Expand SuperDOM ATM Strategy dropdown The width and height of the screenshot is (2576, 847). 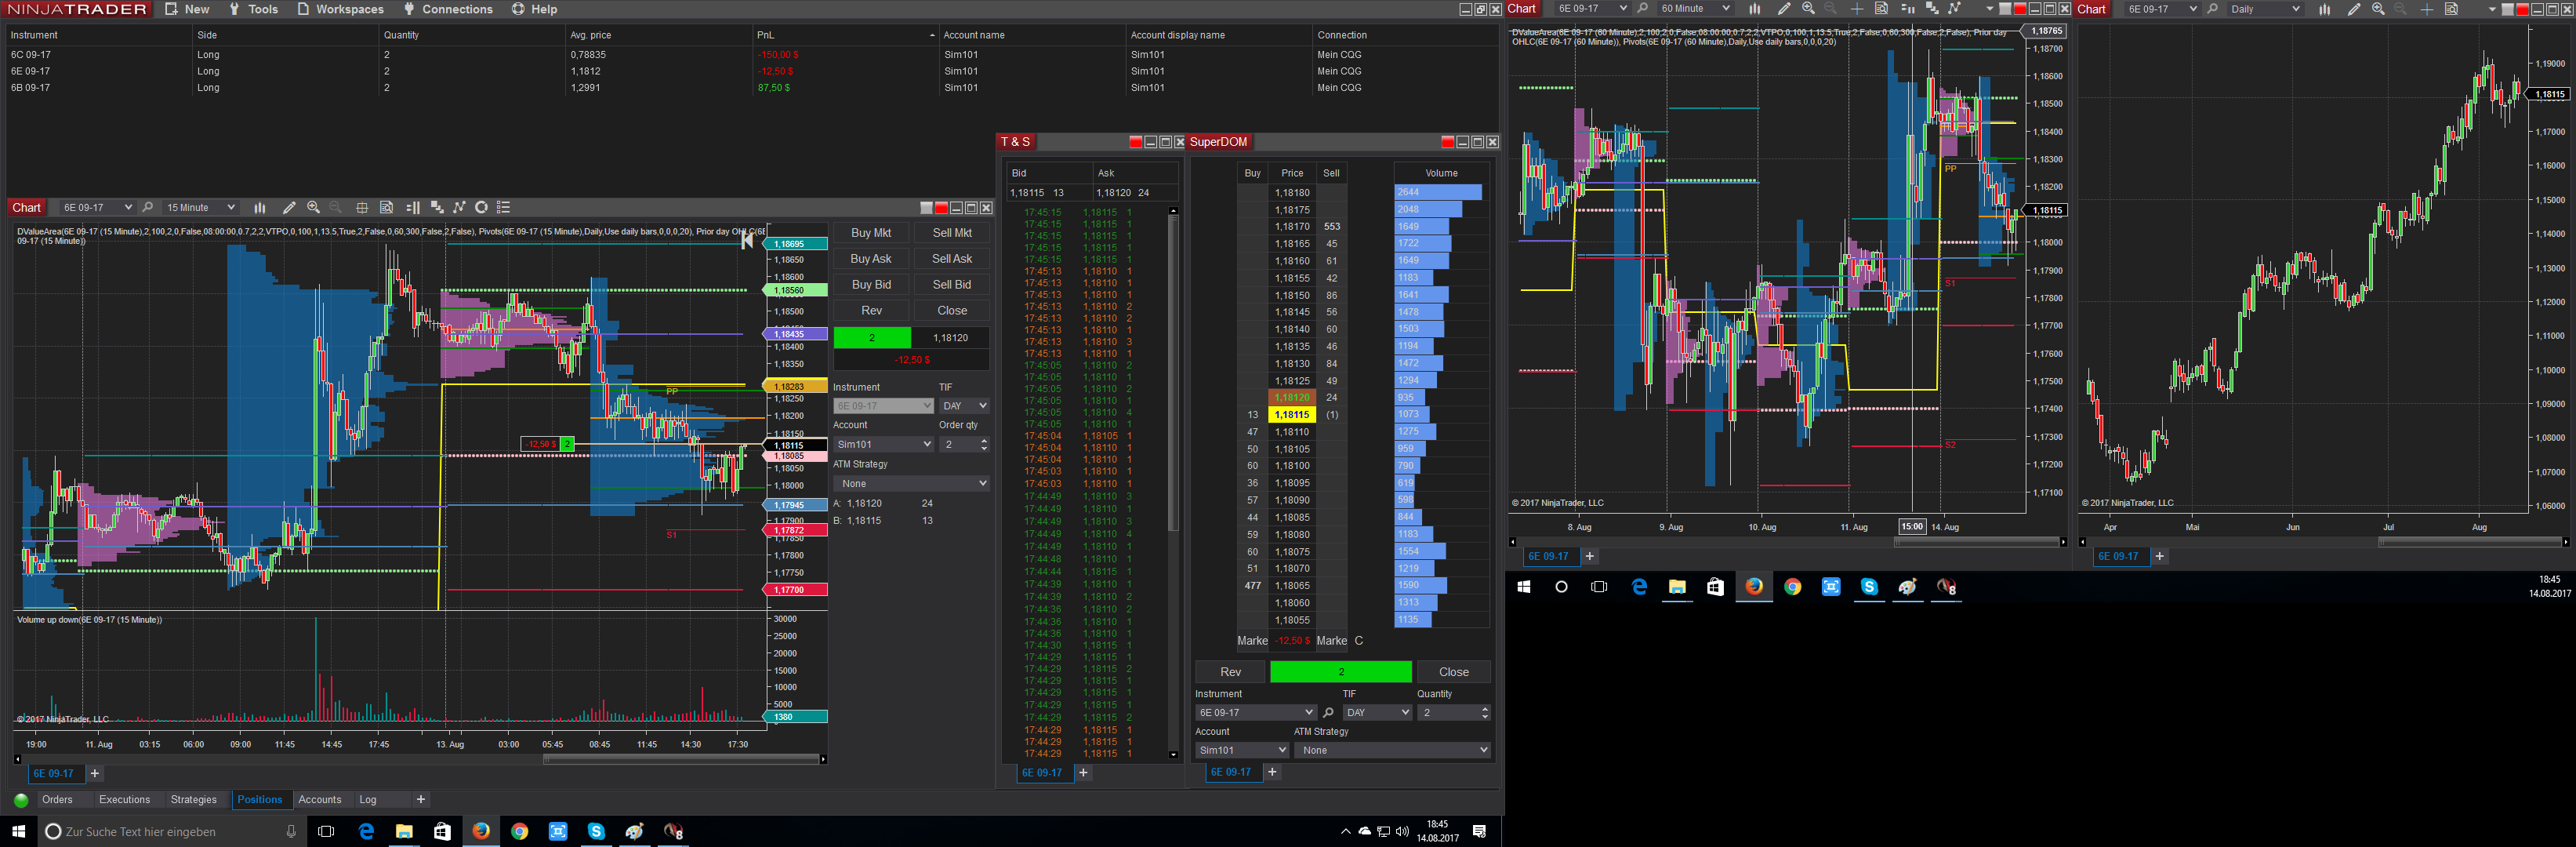coord(1392,750)
